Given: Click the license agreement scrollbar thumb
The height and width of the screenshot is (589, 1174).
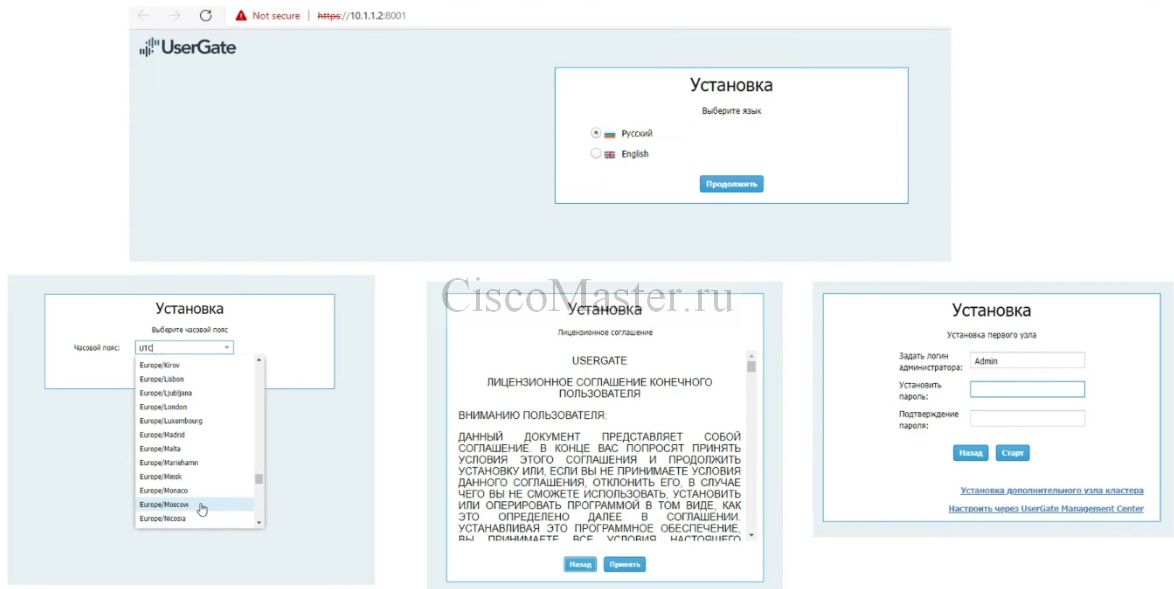Looking at the screenshot, I should coord(752,367).
